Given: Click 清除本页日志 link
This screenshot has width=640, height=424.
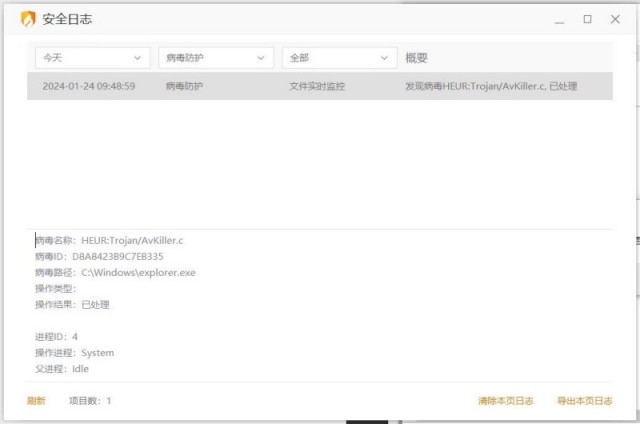Looking at the screenshot, I should click(506, 401).
